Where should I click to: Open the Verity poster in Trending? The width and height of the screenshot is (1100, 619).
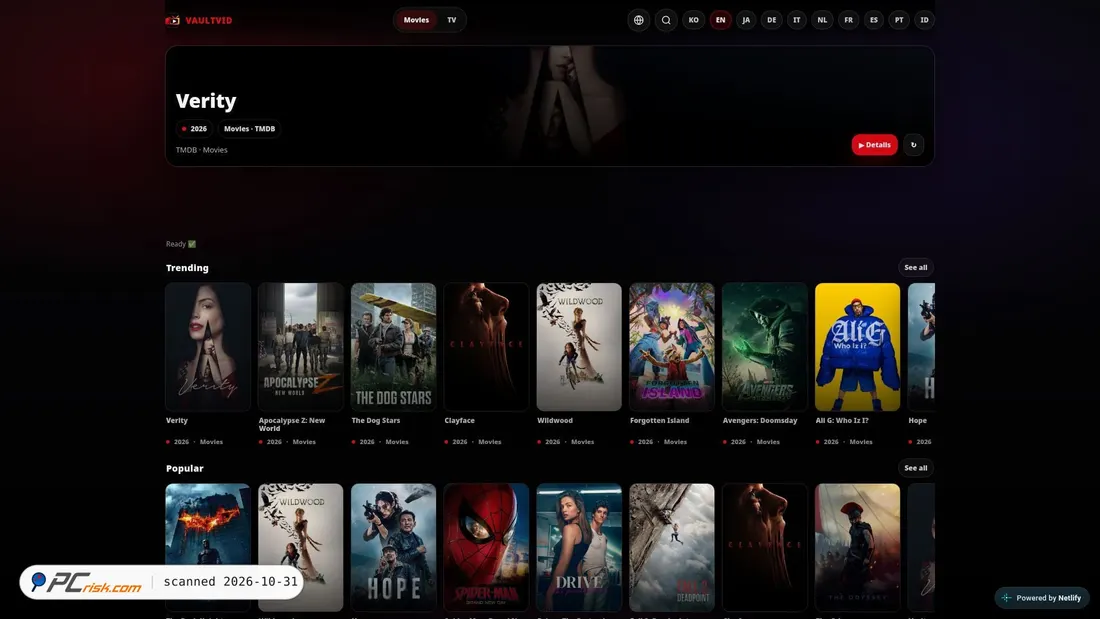coord(208,347)
